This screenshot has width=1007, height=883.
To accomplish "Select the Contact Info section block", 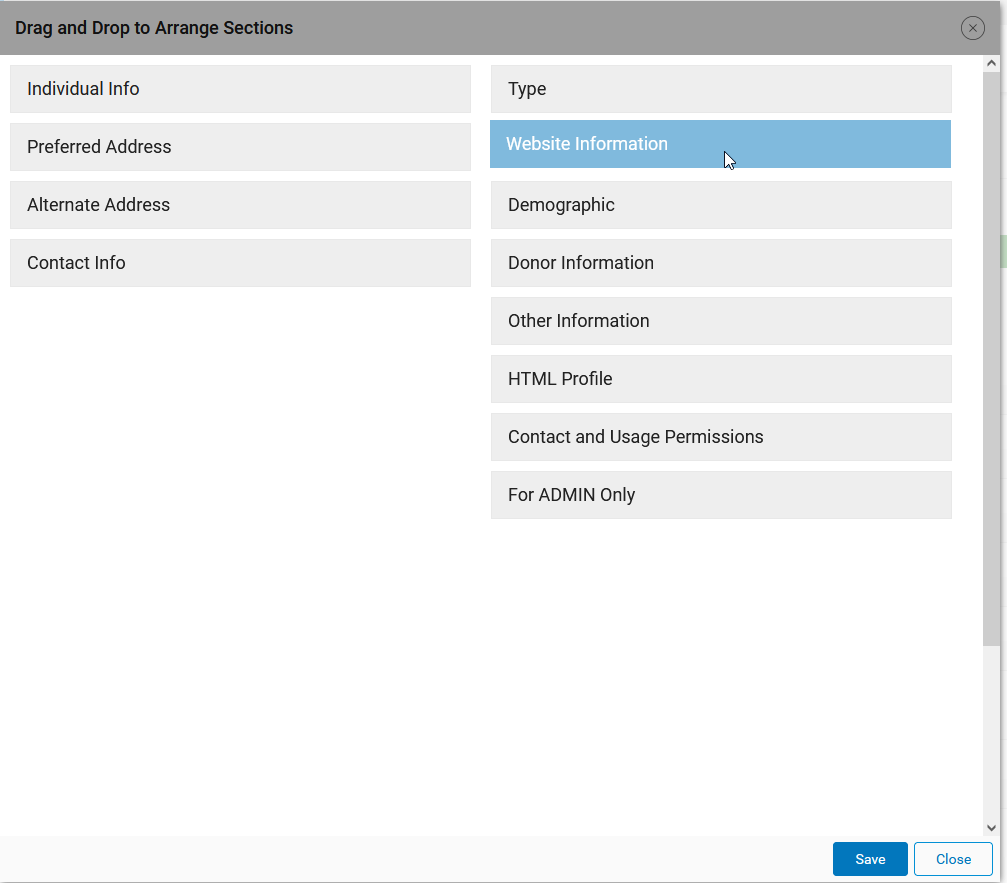I will click(x=240, y=263).
